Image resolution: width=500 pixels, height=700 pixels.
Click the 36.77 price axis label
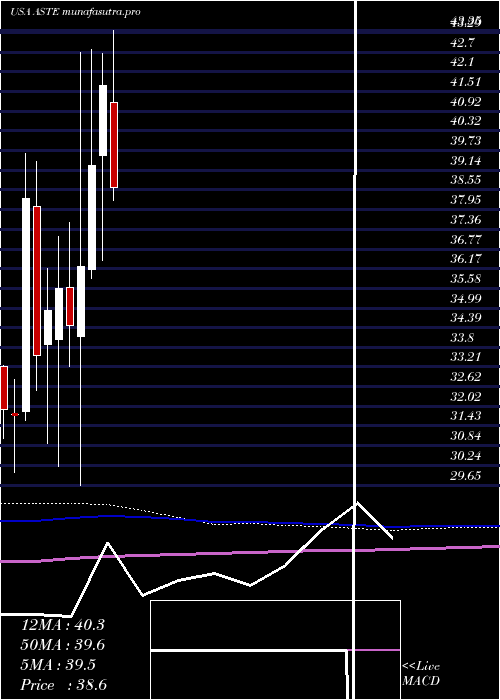[466, 239]
